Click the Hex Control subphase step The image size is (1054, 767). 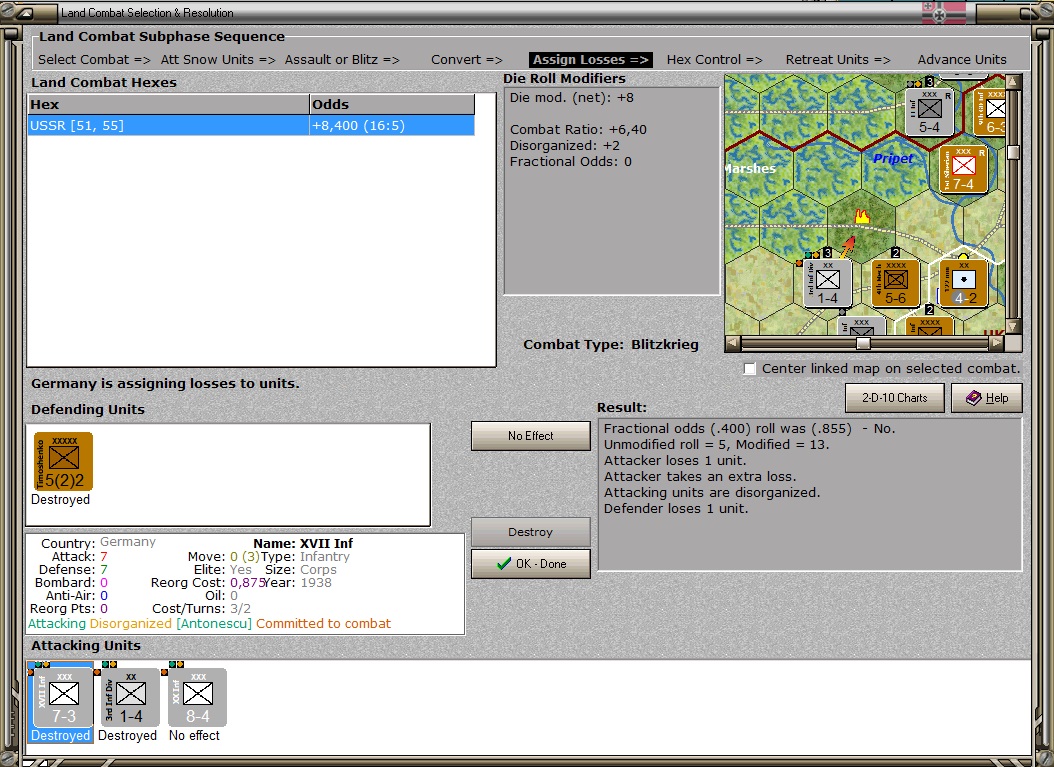coord(715,60)
